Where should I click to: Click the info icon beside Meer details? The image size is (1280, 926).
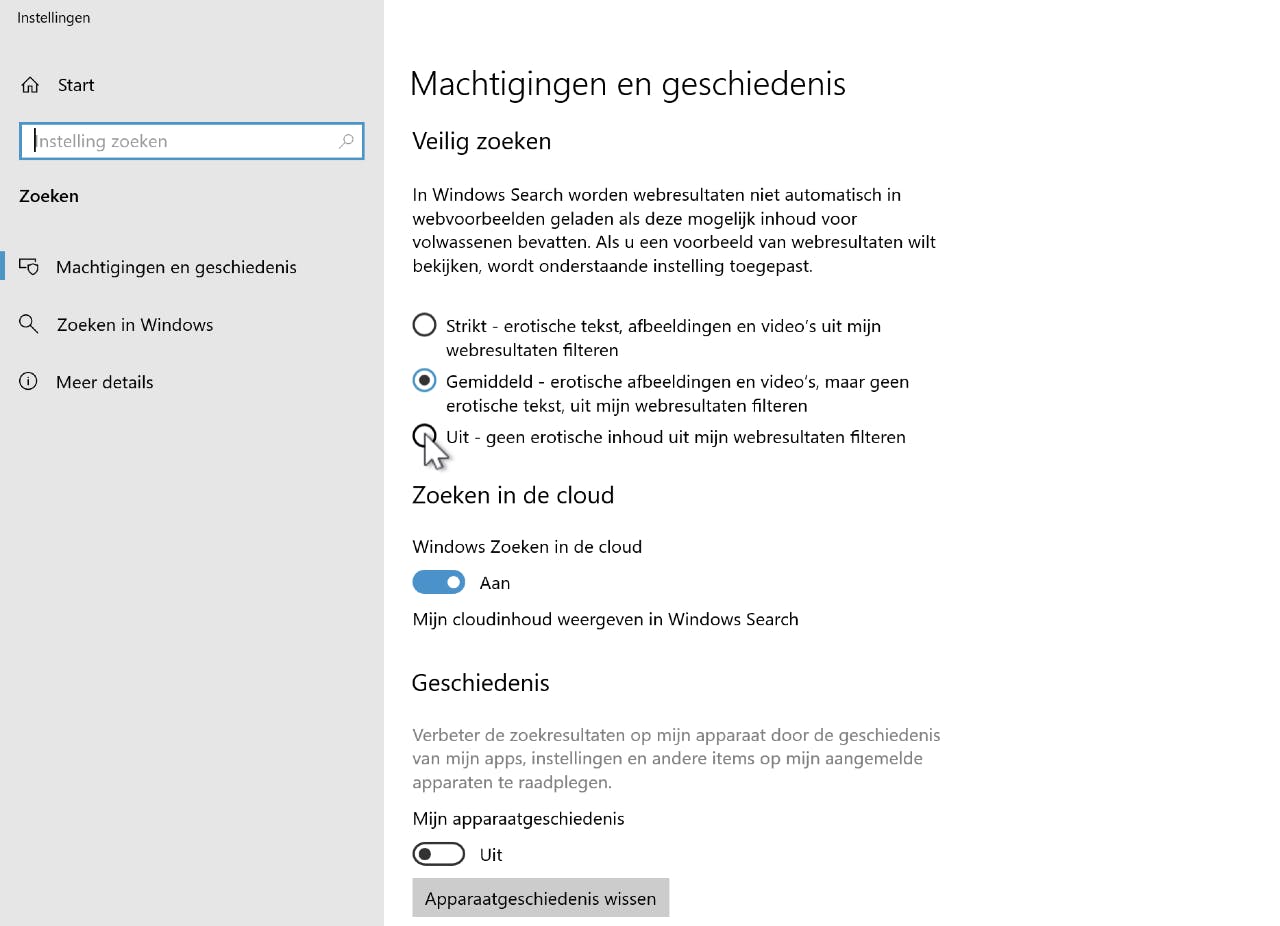click(x=29, y=381)
